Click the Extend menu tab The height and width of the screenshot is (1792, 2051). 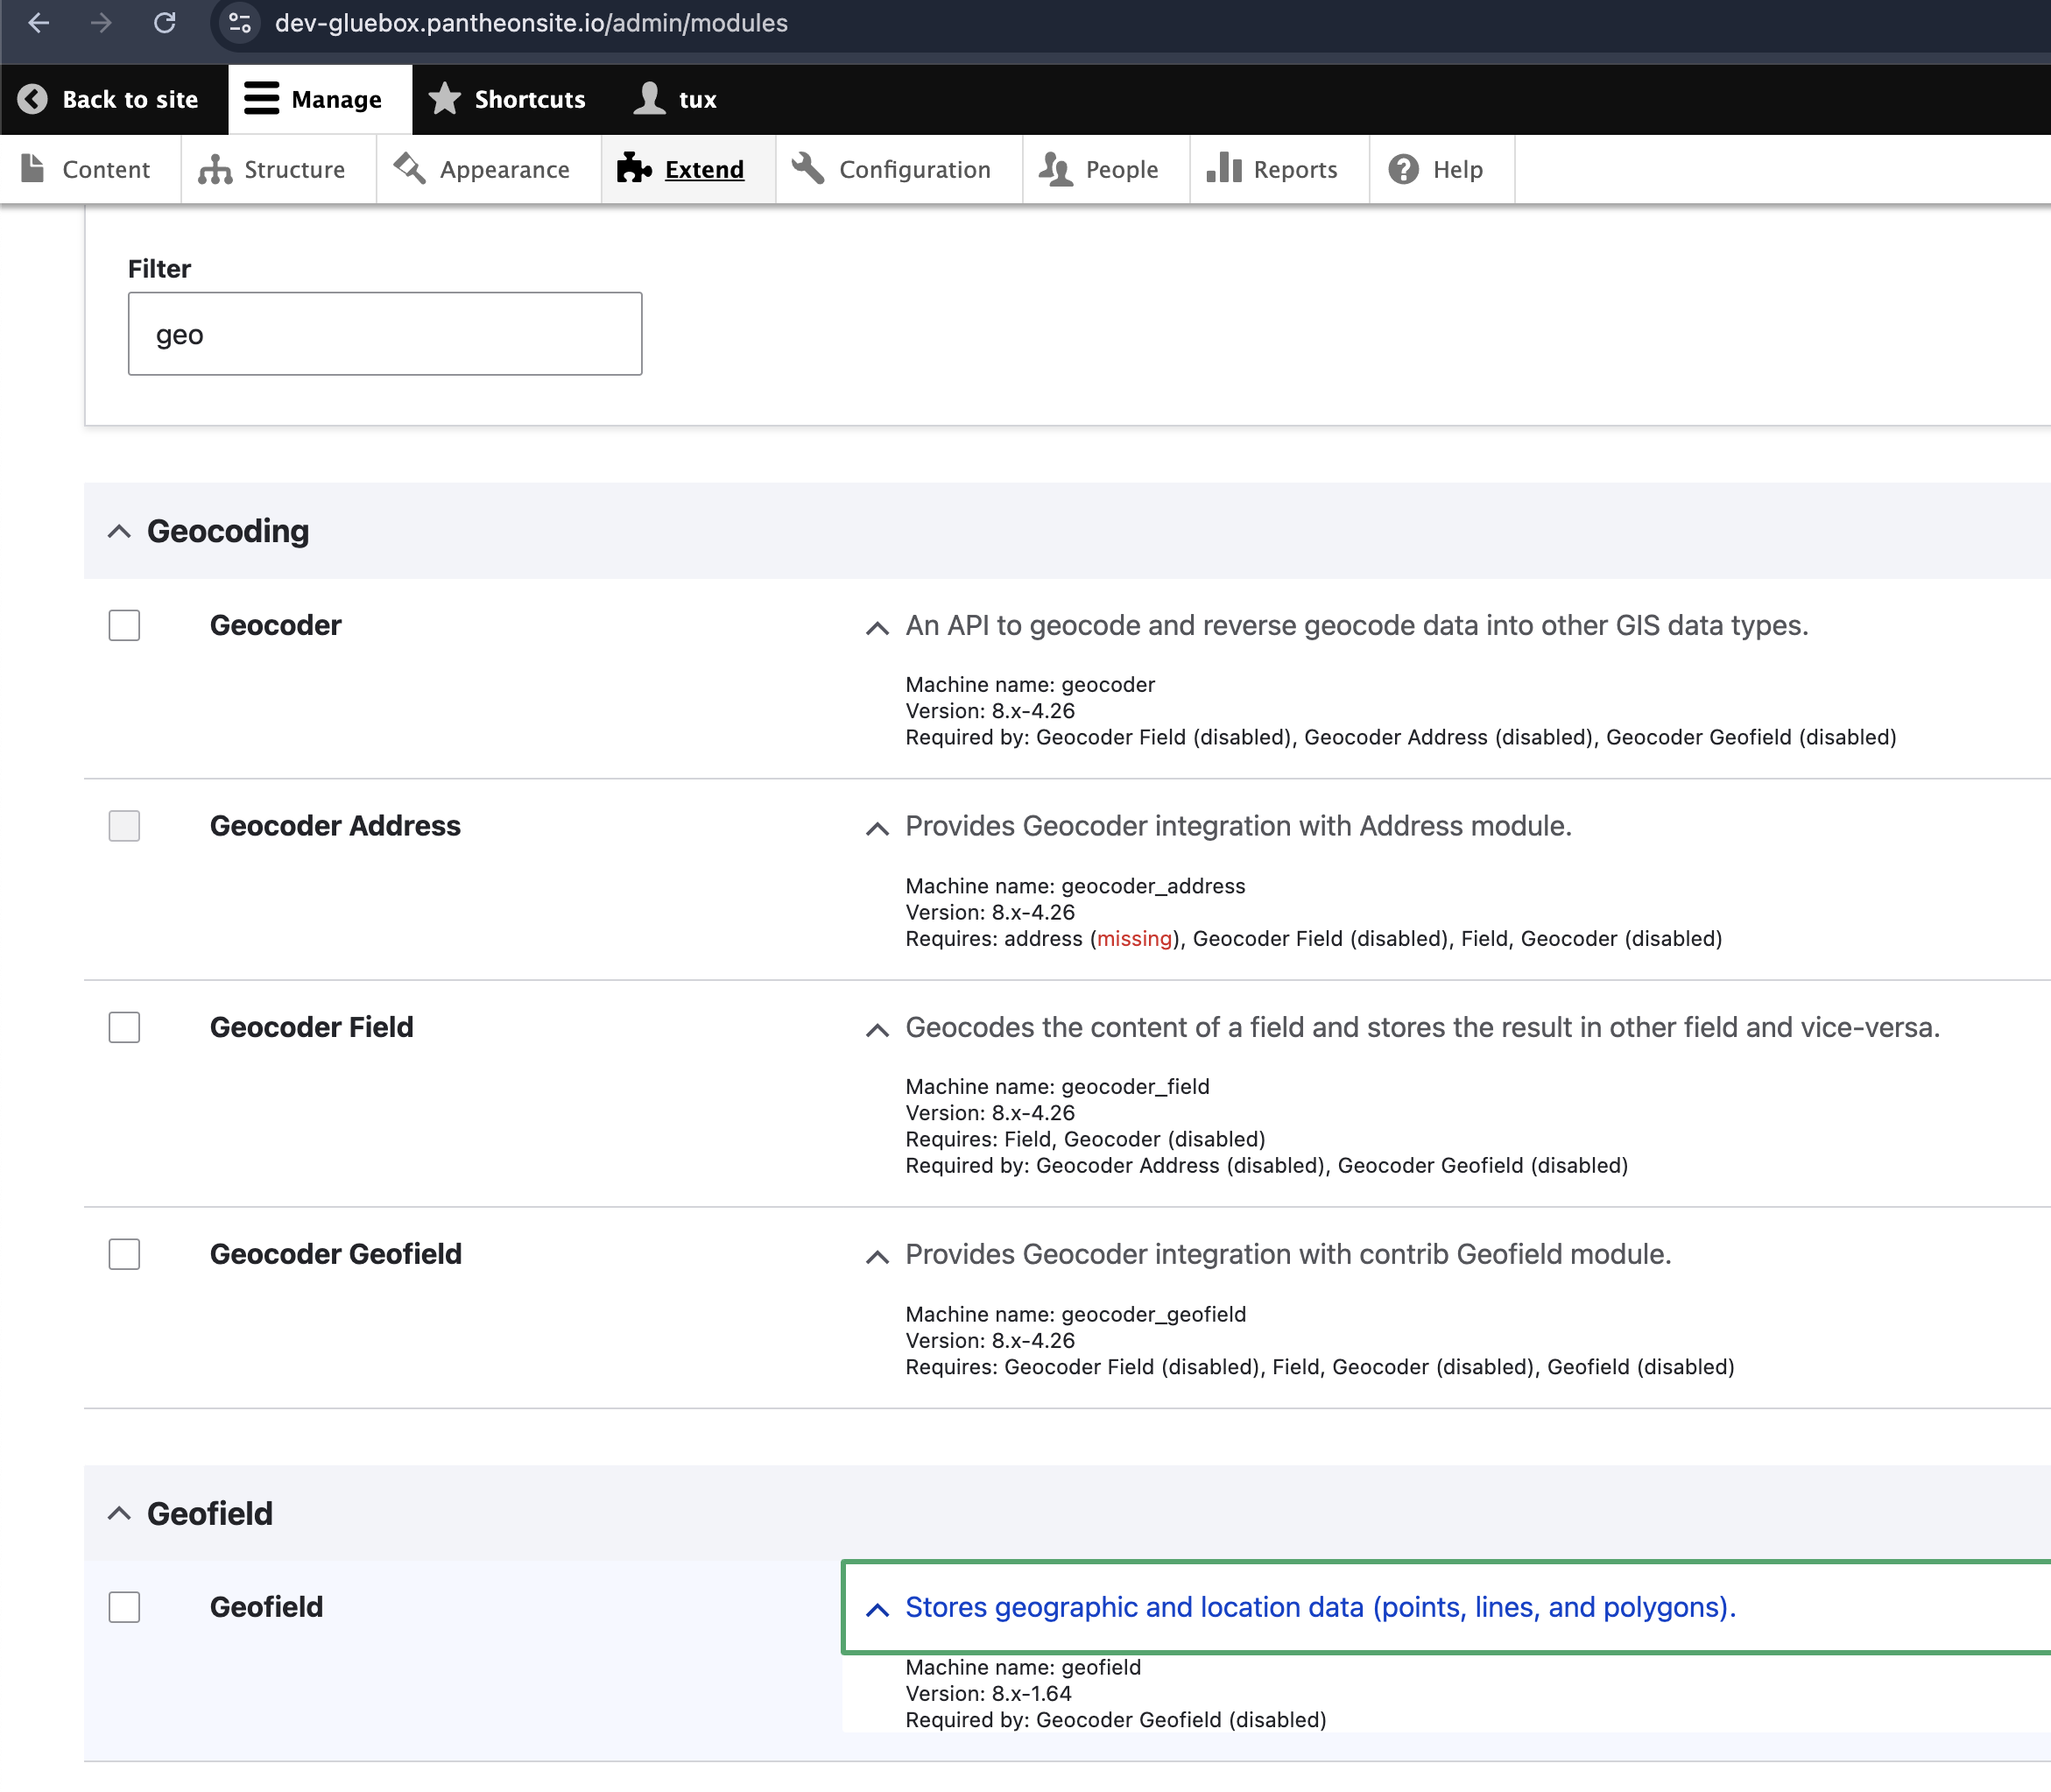tap(705, 169)
